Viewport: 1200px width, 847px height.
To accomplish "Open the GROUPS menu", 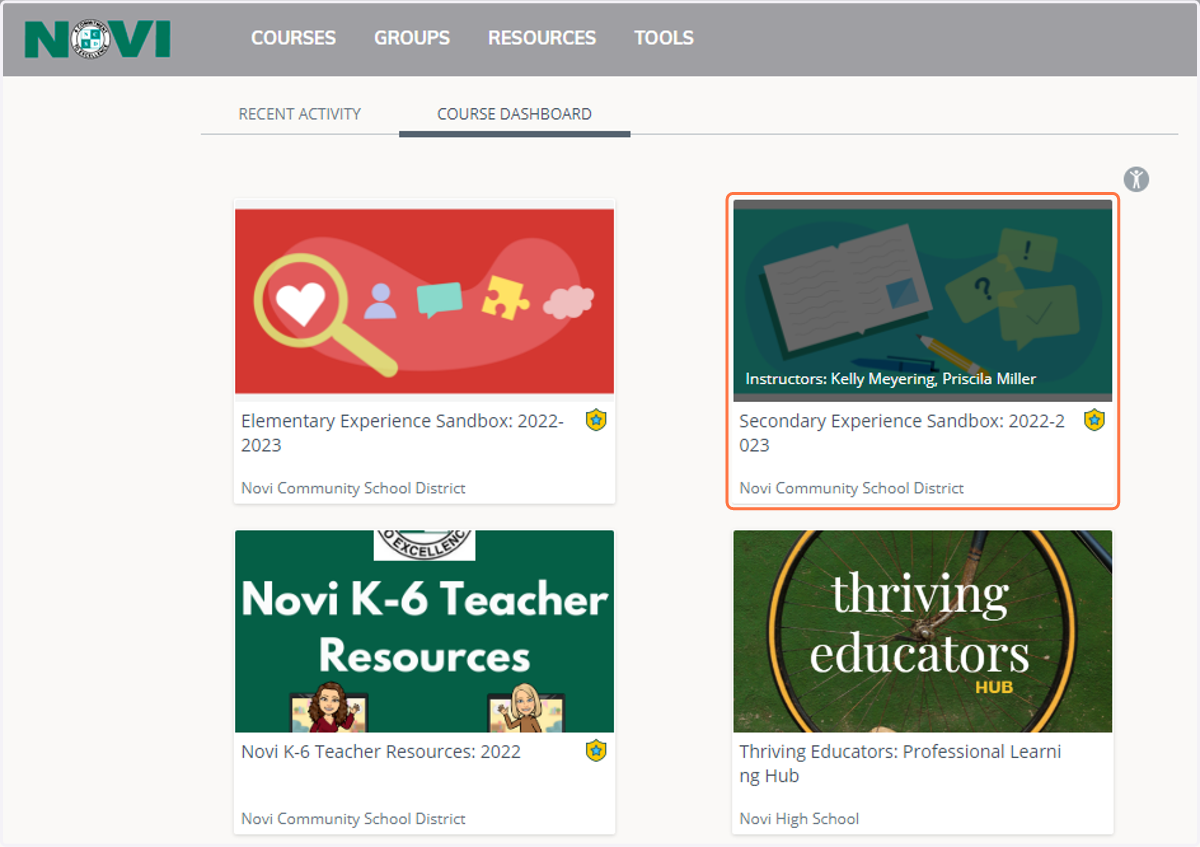I will coord(412,38).
